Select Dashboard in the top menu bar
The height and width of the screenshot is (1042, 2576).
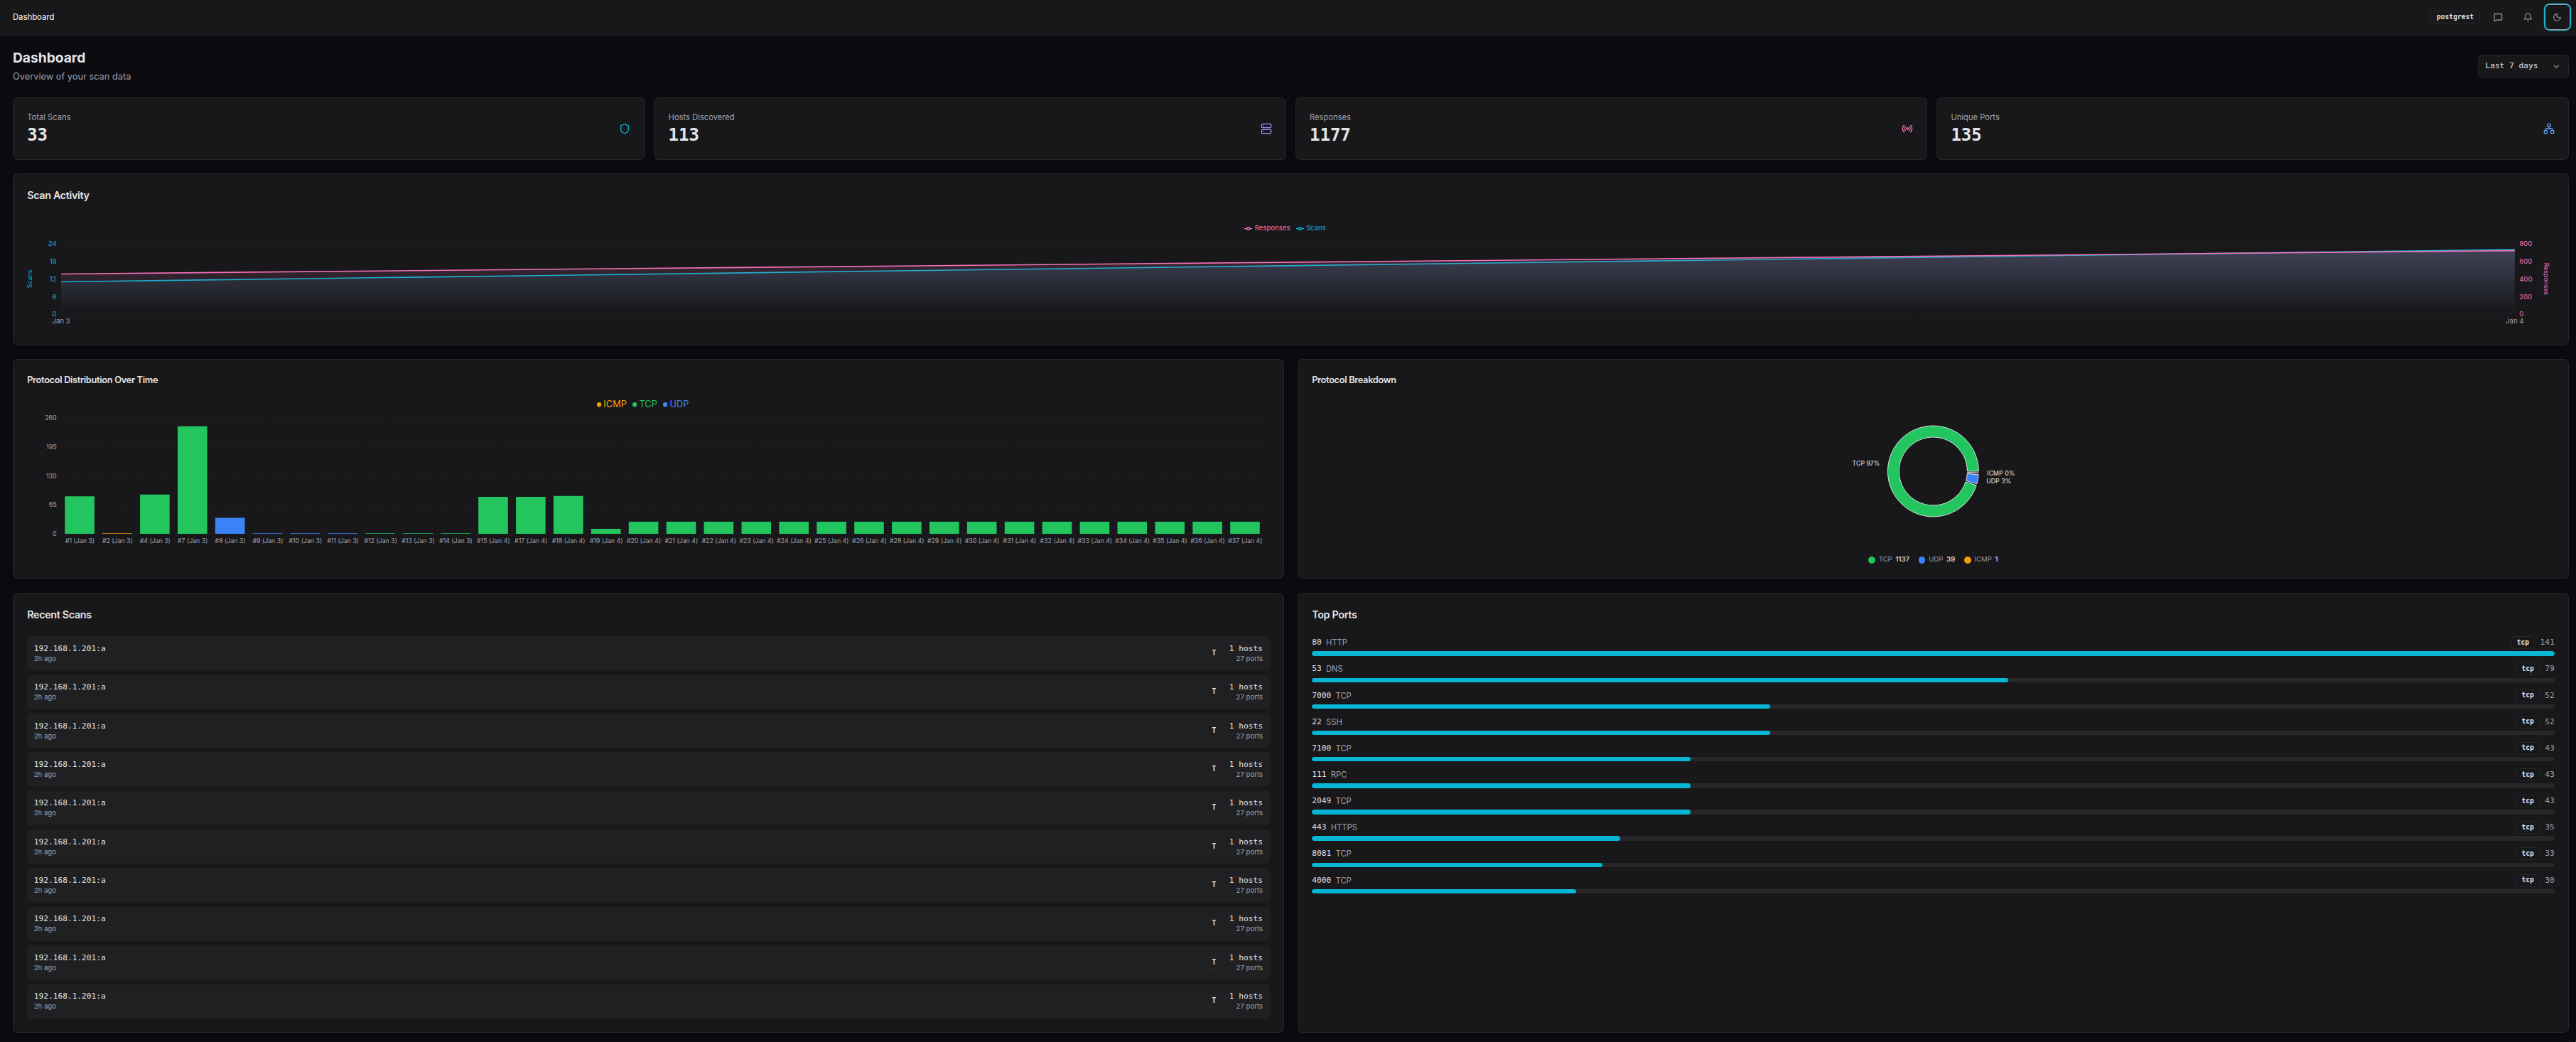coord(33,16)
